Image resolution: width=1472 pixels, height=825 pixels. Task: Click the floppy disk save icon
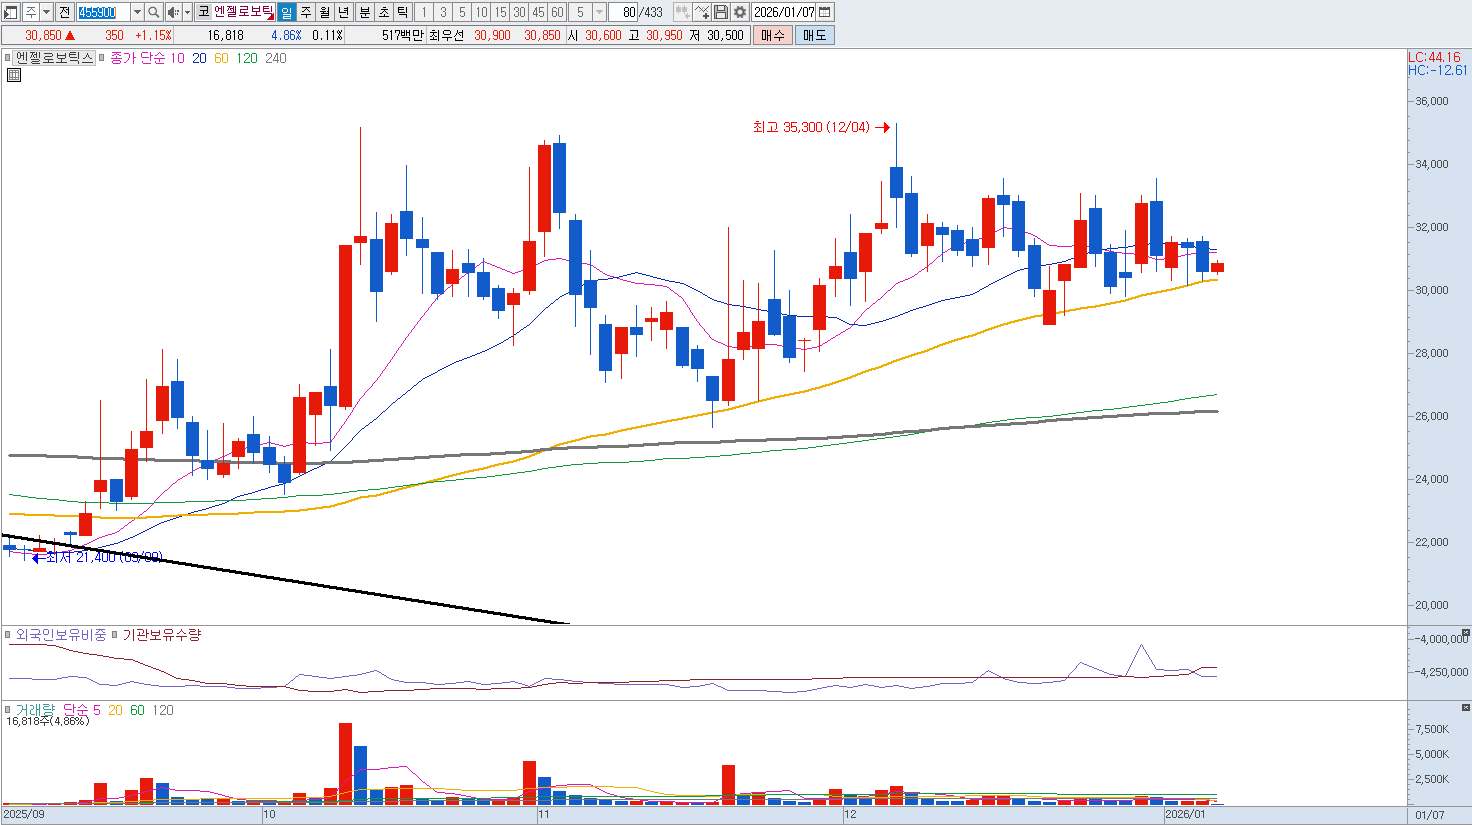(721, 12)
